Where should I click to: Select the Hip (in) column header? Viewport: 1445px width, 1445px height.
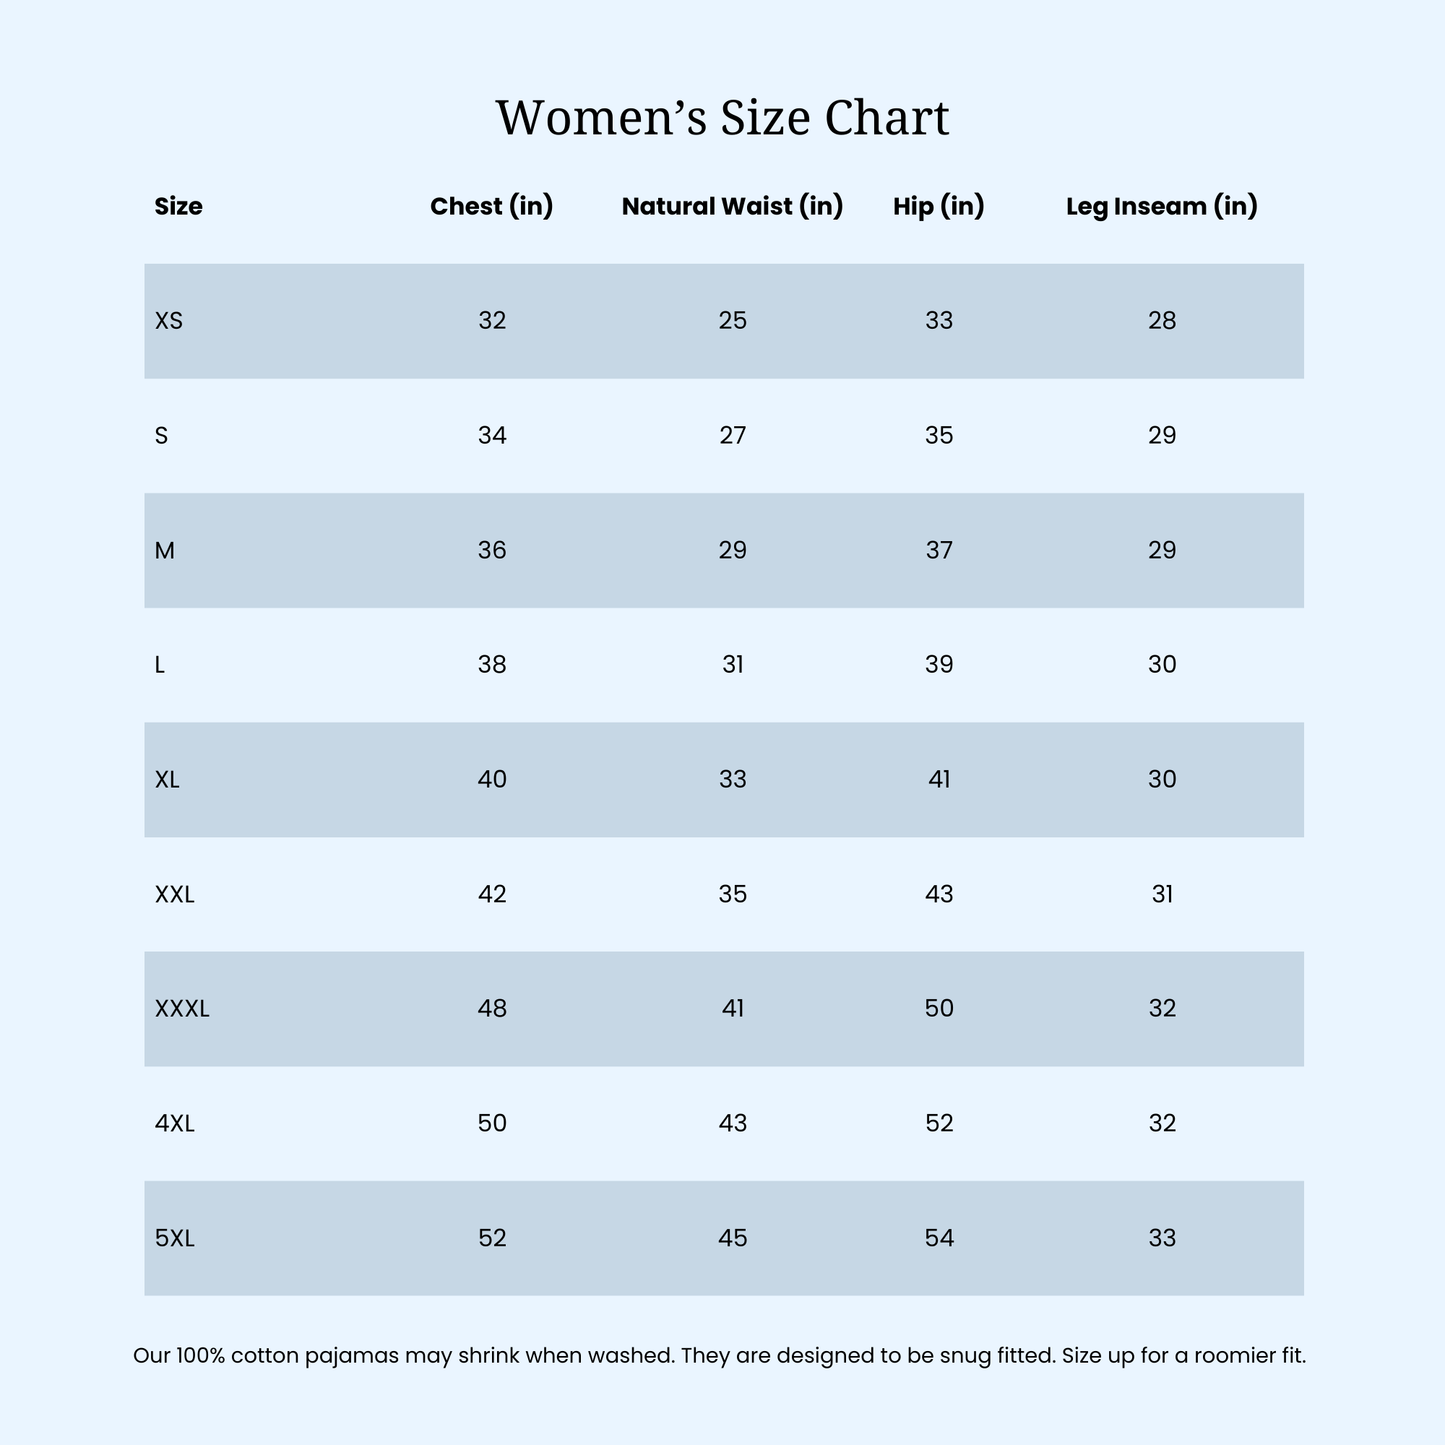tap(939, 207)
